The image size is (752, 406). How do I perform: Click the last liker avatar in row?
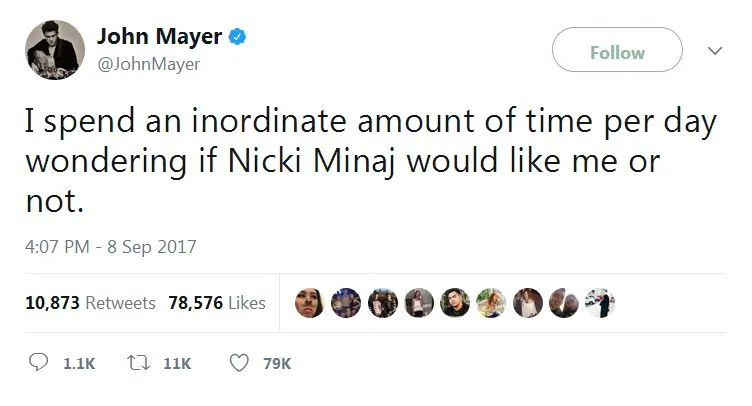pos(600,303)
